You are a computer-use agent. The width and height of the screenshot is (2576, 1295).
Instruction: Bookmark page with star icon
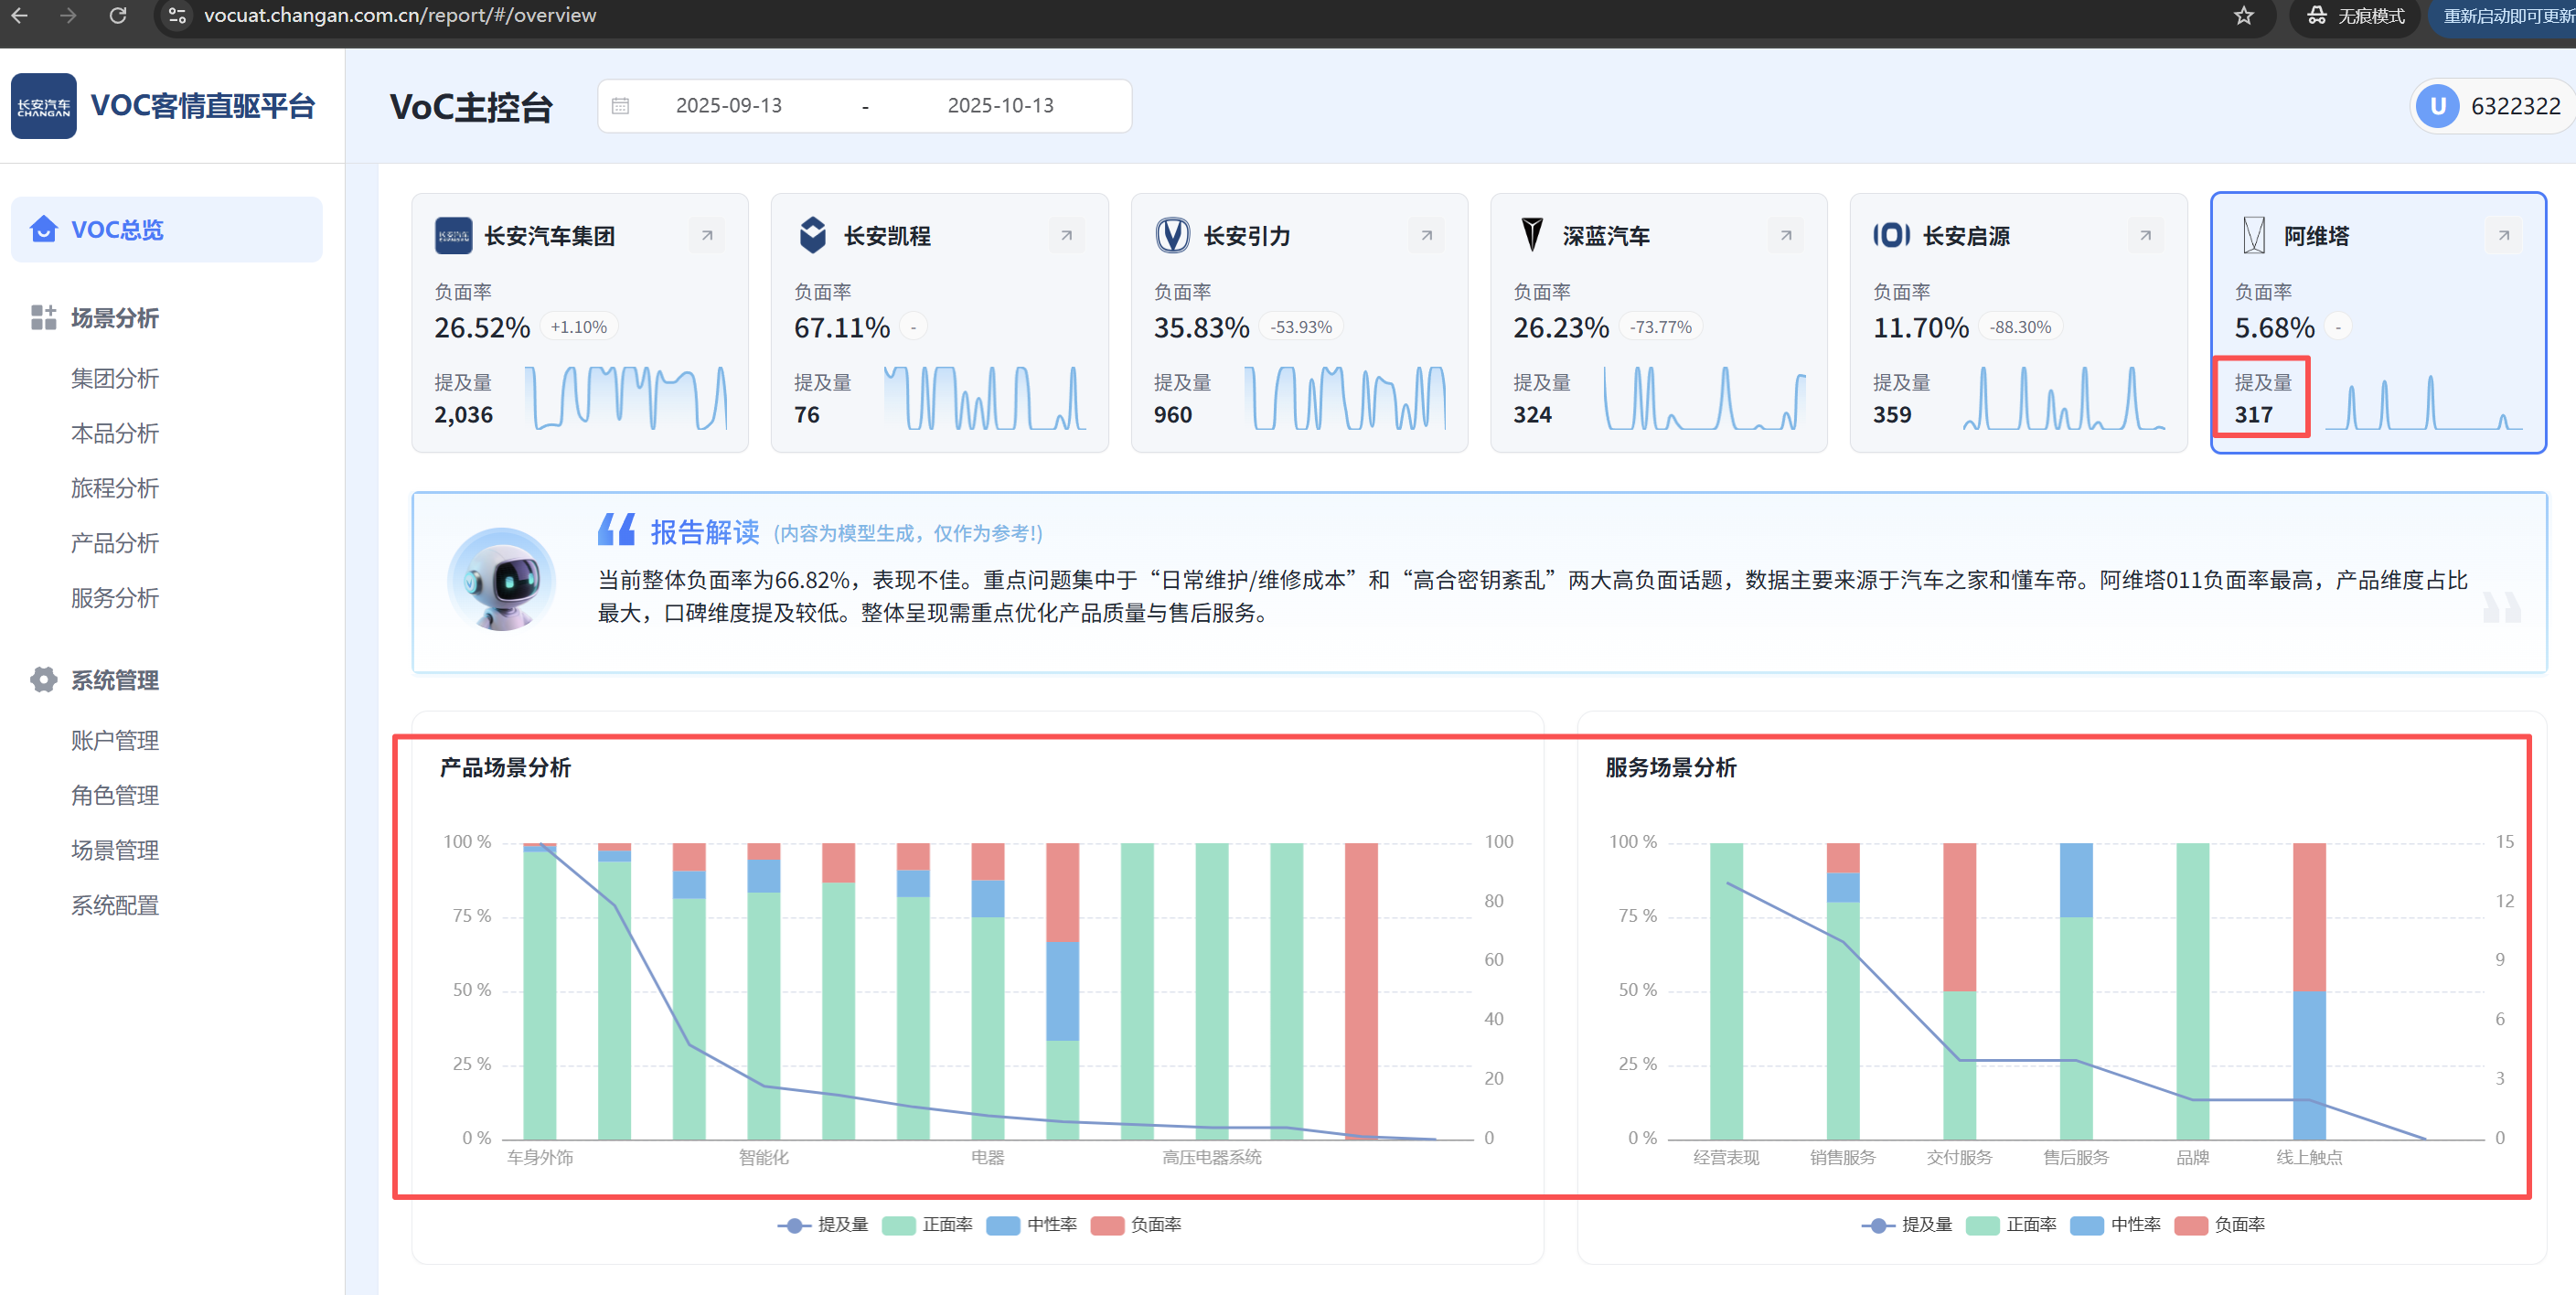(x=2244, y=15)
